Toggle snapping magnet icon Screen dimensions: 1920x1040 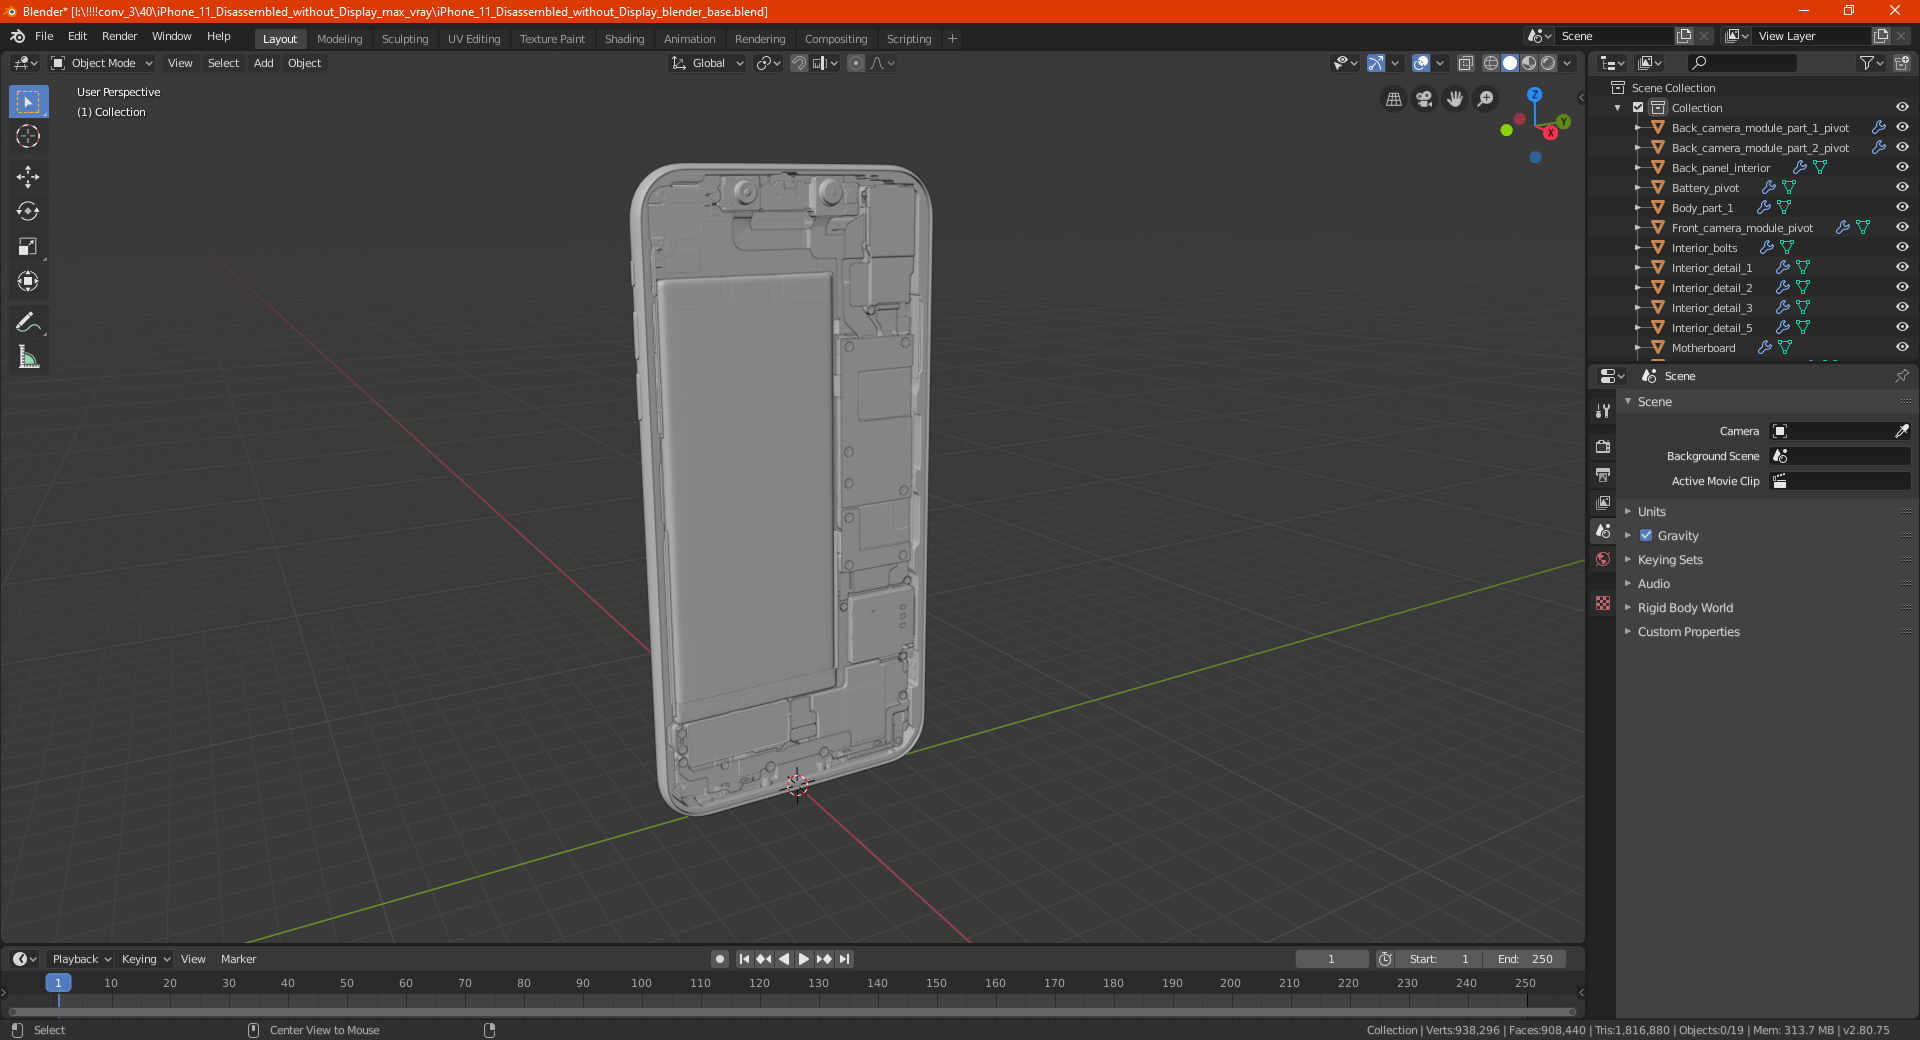pos(799,63)
